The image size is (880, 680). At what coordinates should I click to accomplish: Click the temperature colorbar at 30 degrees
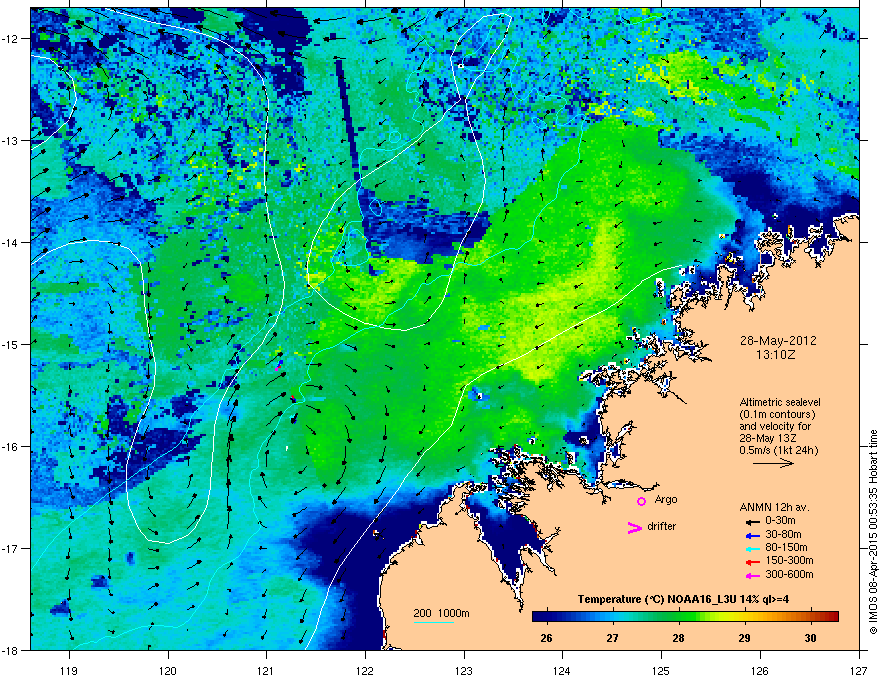810,617
